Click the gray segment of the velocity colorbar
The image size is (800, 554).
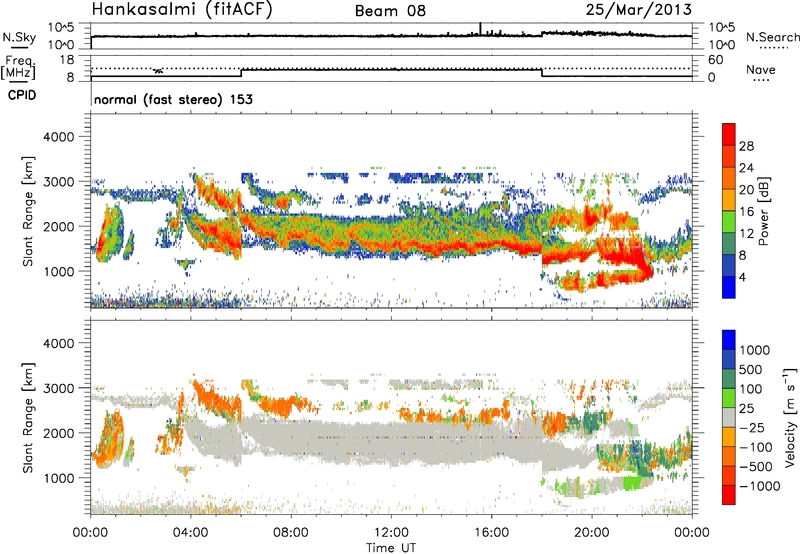coord(729,417)
